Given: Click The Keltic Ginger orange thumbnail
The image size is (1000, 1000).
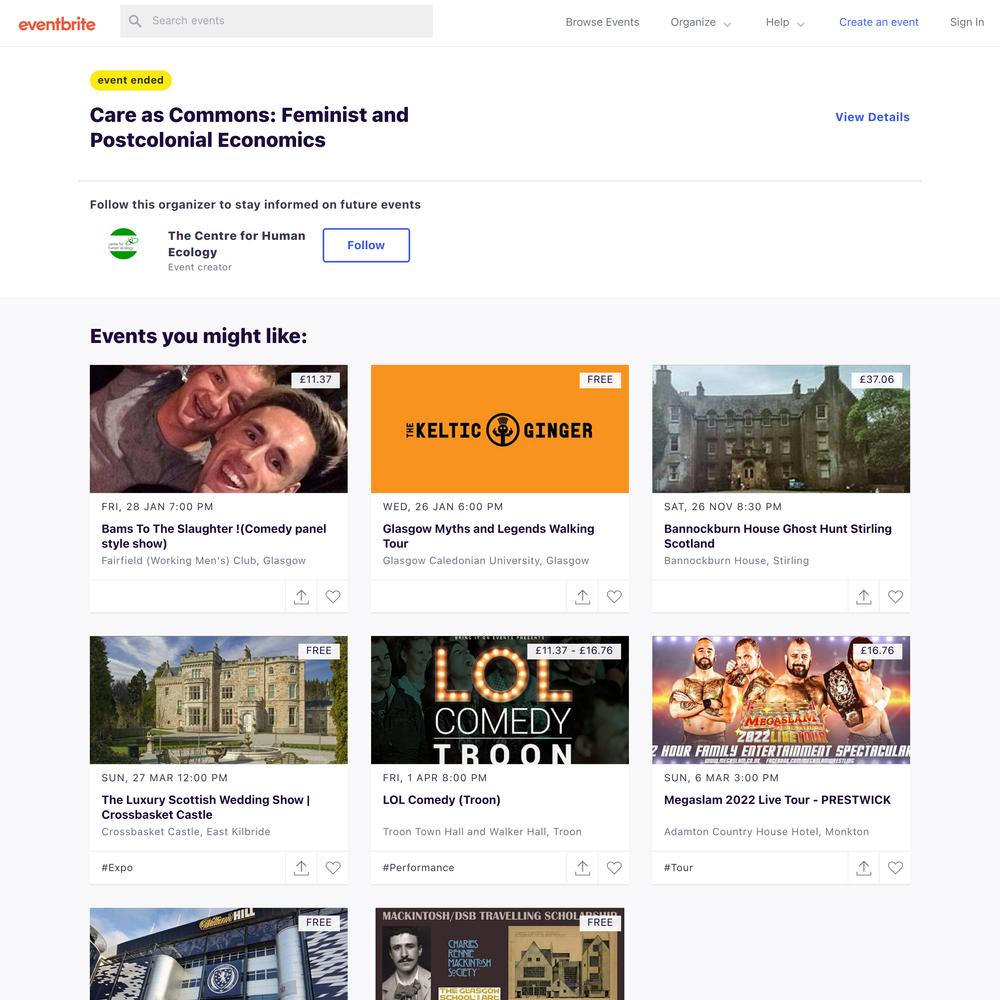Looking at the screenshot, I should tap(500, 429).
